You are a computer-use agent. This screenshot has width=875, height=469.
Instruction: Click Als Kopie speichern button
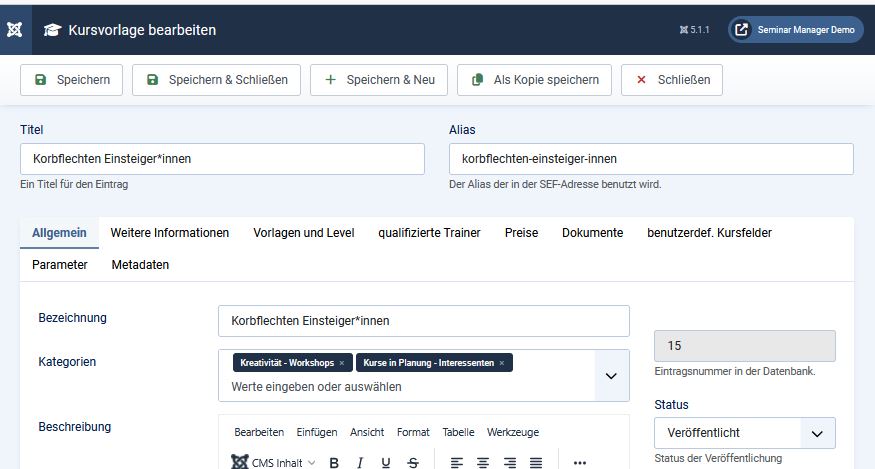point(534,80)
